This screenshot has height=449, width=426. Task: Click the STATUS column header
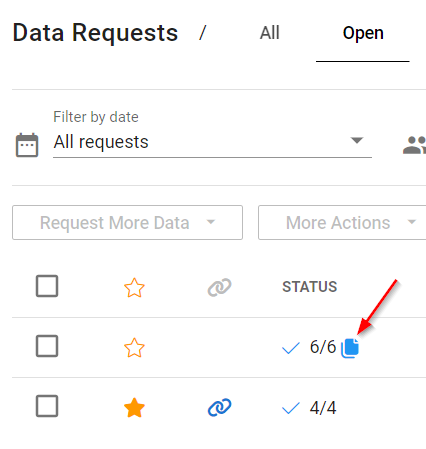310,287
